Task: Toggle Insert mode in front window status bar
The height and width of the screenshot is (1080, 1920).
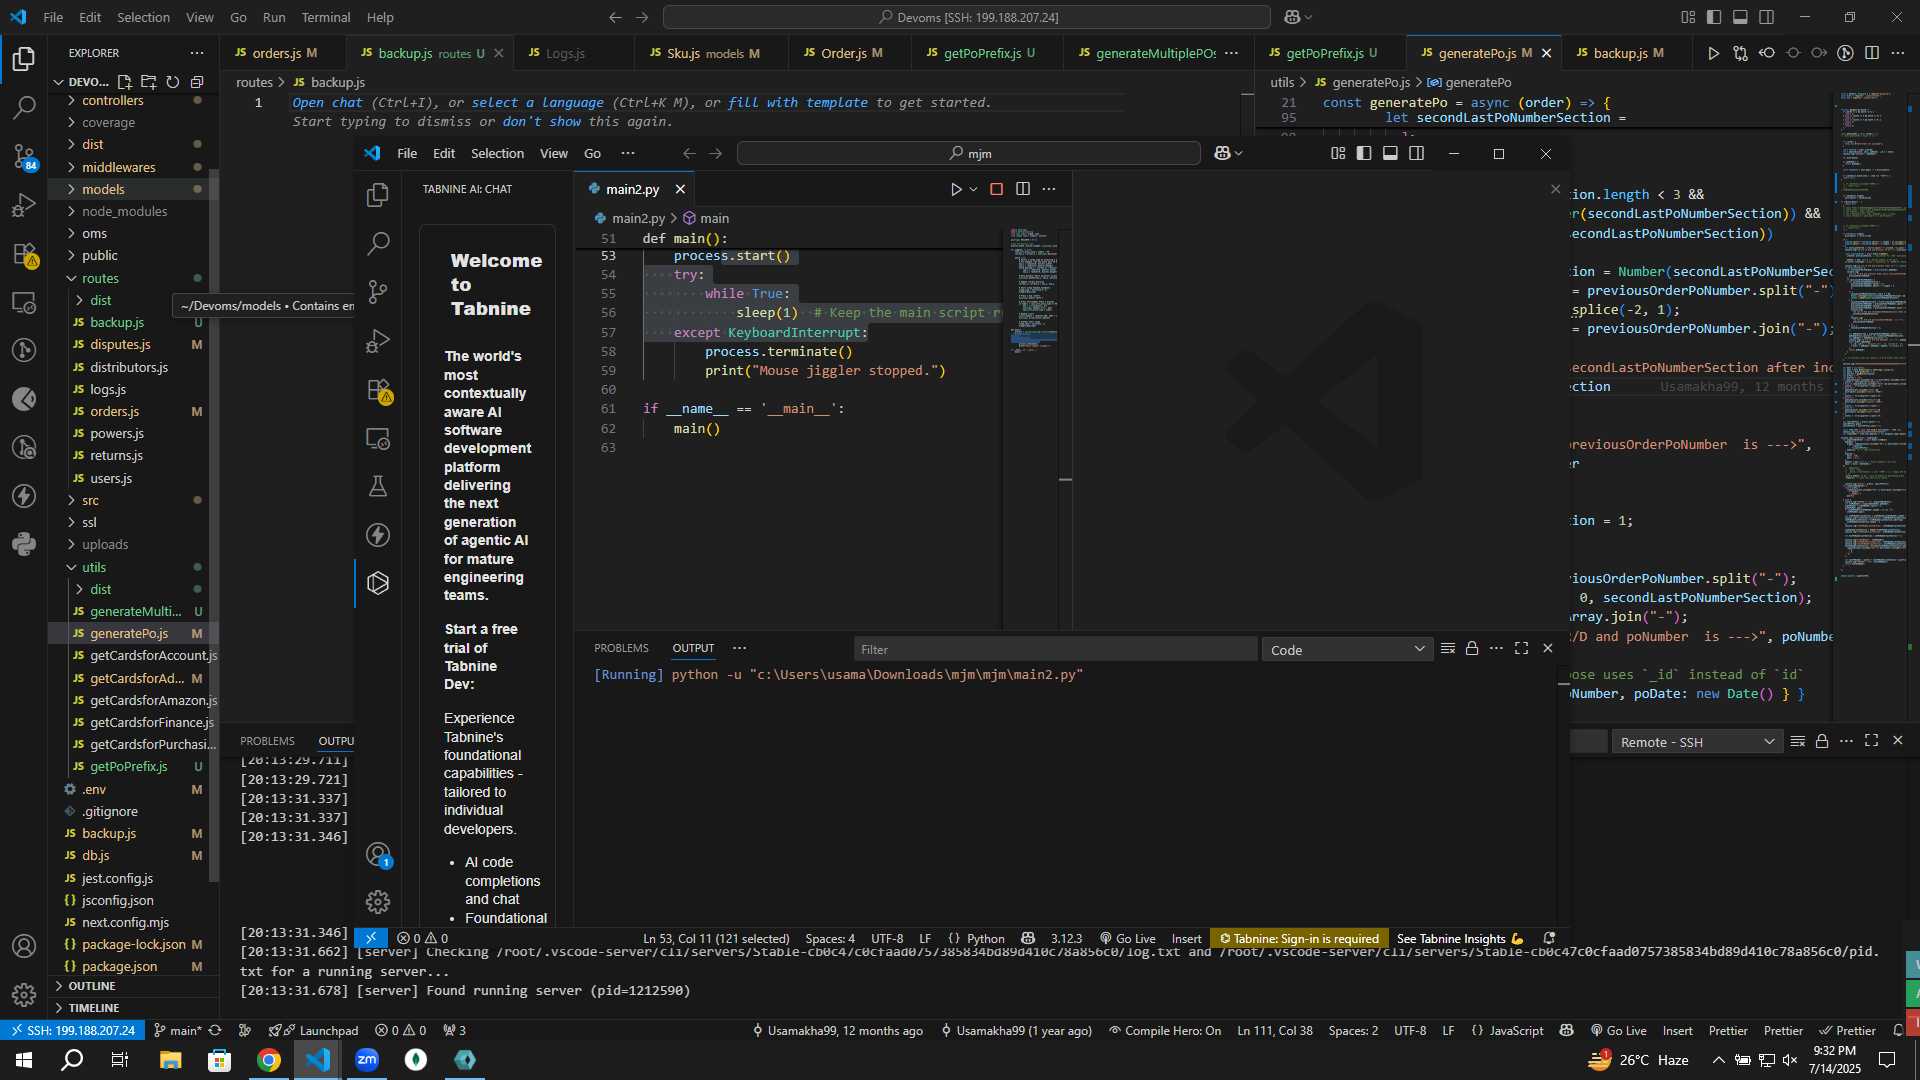Action: point(1186,939)
